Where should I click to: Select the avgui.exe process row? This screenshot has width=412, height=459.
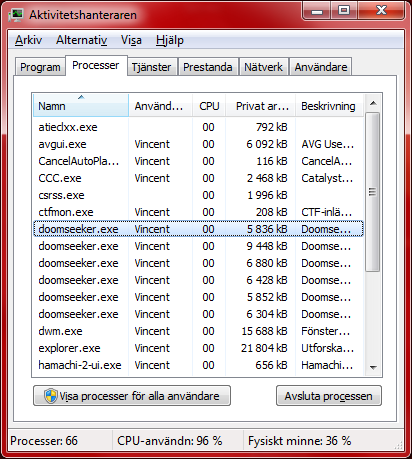coord(198,144)
